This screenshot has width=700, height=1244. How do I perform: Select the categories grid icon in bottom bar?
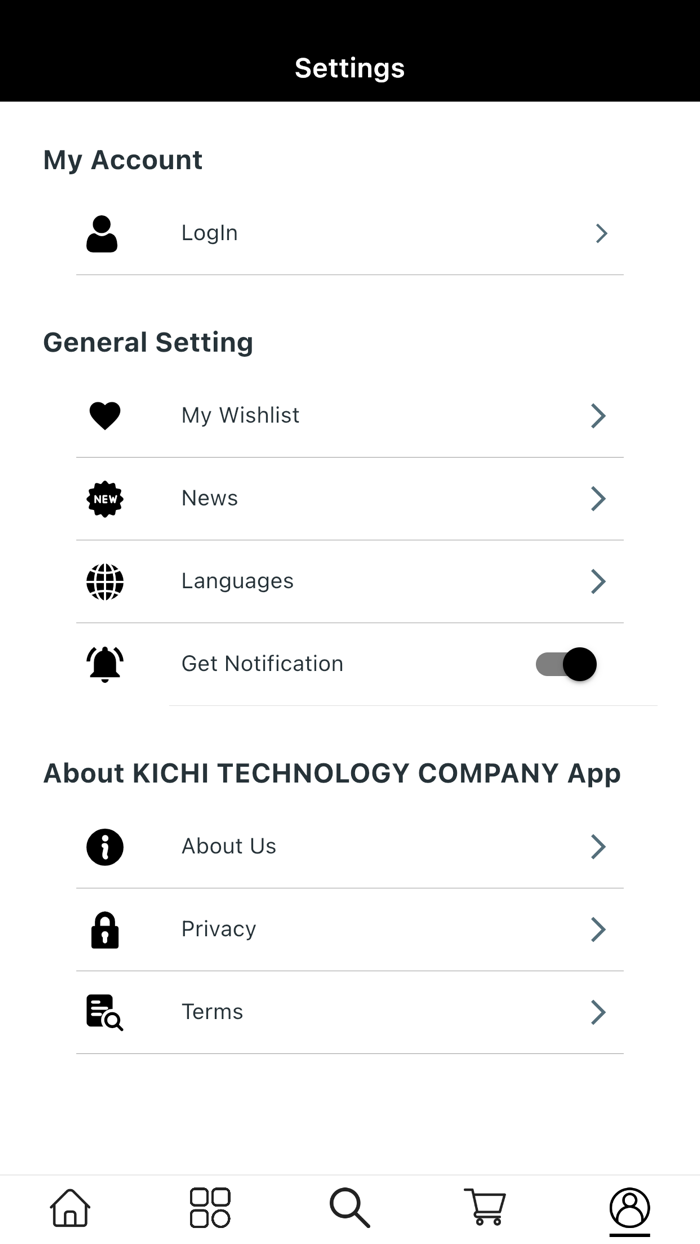pos(209,1208)
